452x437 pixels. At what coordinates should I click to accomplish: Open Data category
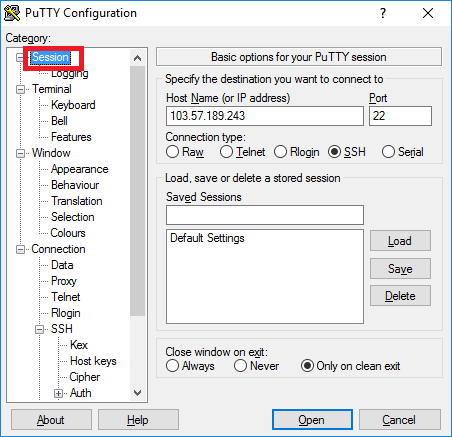(x=62, y=265)
